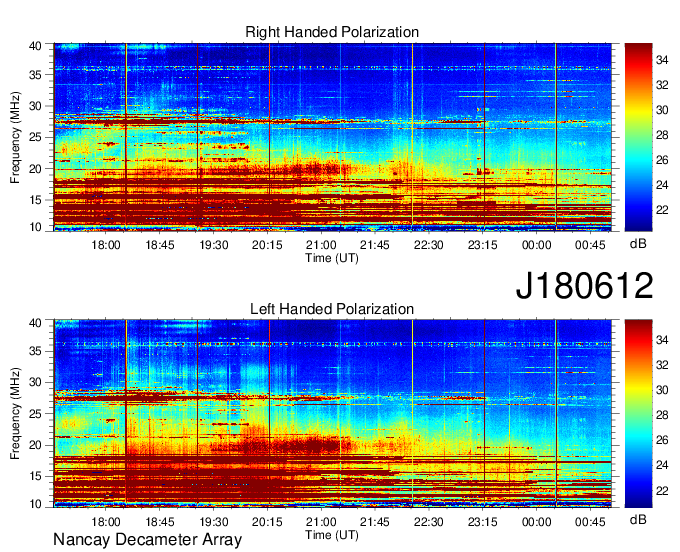Viewport: 680px width, 552px height.
Task: Click the 18:45 time tick of the upper plot
Action: [160, 245]
